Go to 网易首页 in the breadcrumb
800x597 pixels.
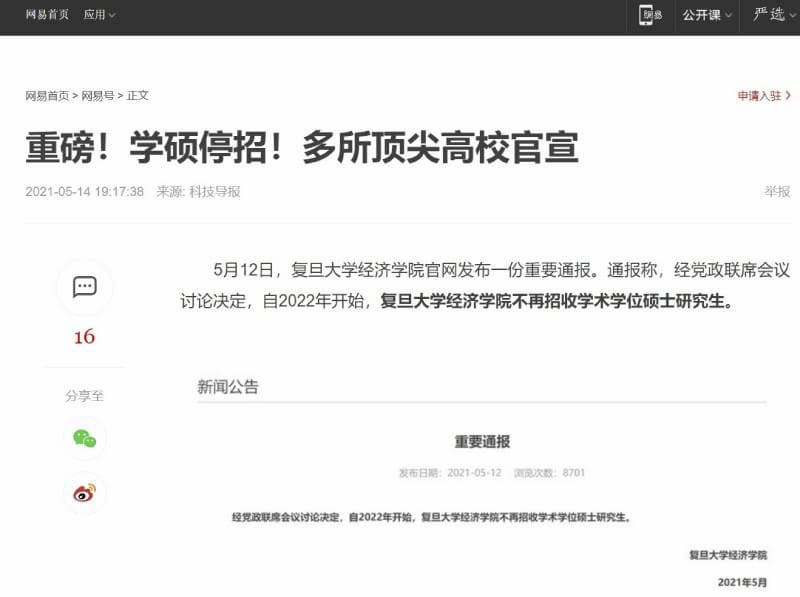click(x=47, y=96)
